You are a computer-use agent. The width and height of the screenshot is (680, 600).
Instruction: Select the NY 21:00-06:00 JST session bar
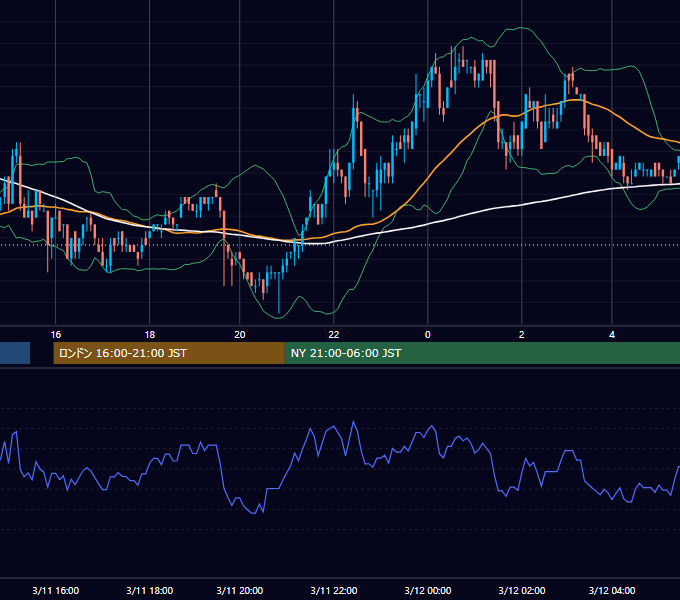[482, 353]
